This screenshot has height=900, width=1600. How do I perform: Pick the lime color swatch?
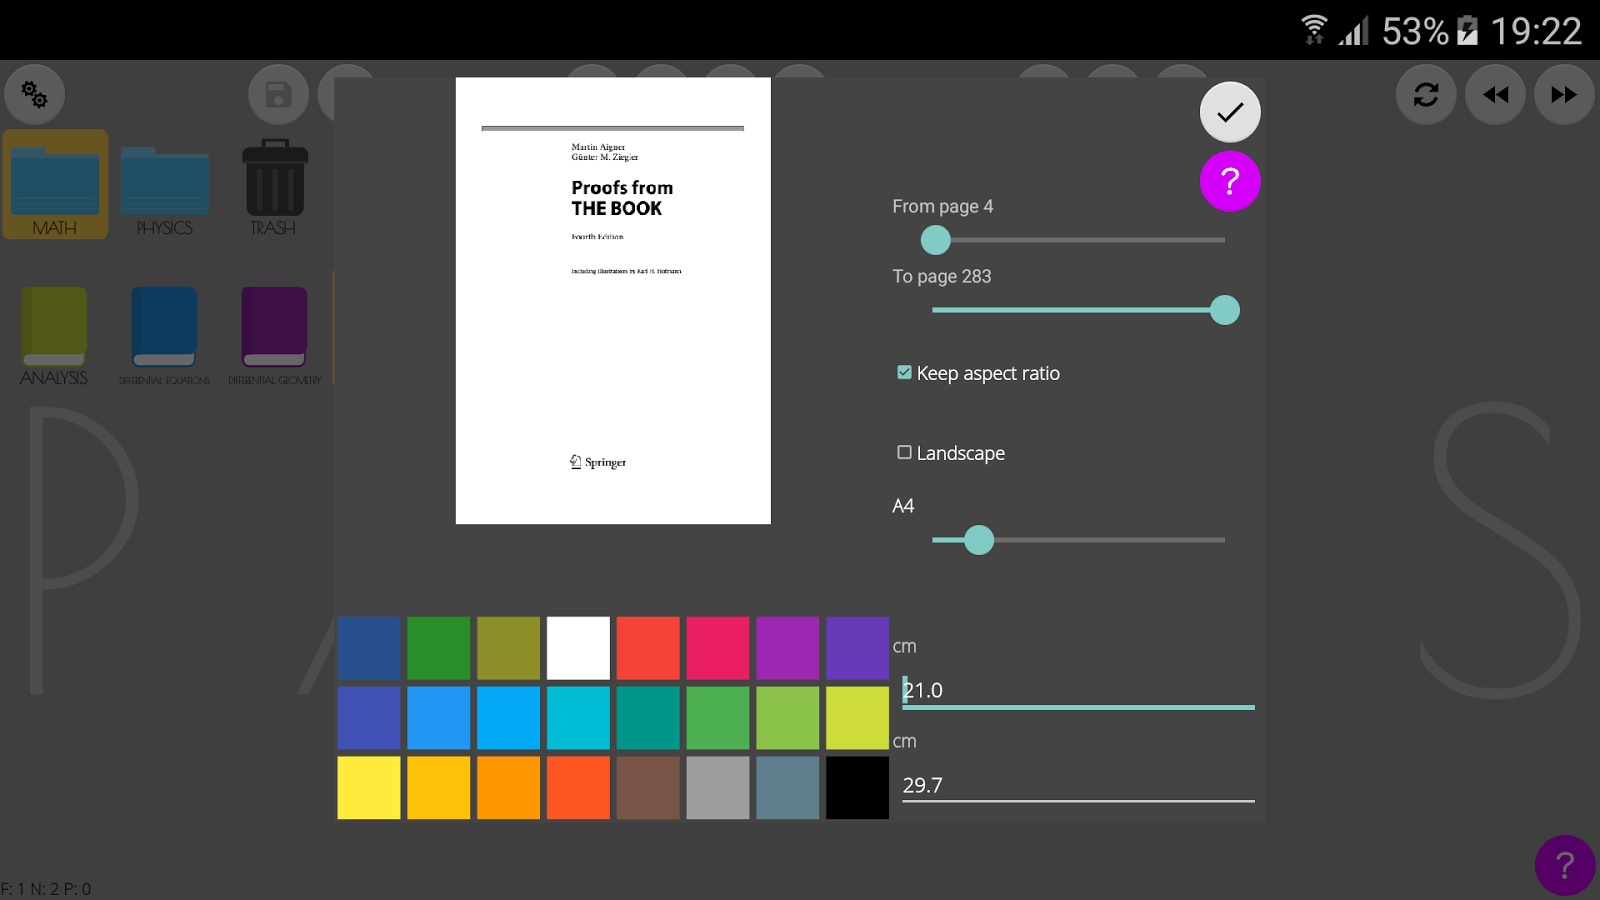[857, 718]
